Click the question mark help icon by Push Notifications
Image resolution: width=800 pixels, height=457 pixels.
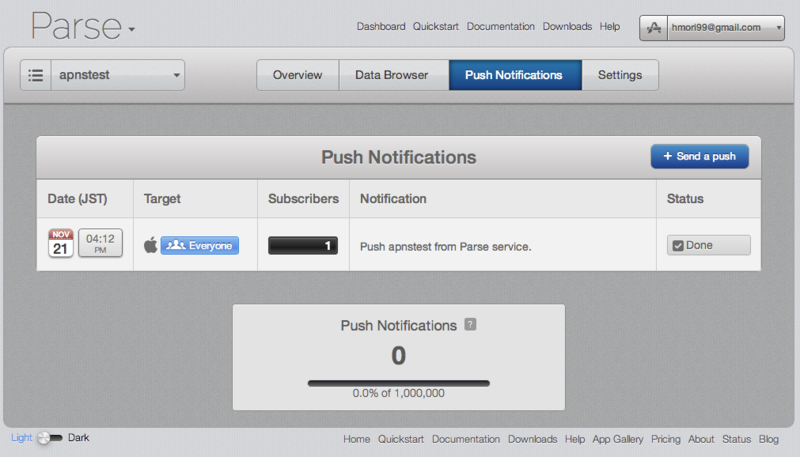coord(470,324)
